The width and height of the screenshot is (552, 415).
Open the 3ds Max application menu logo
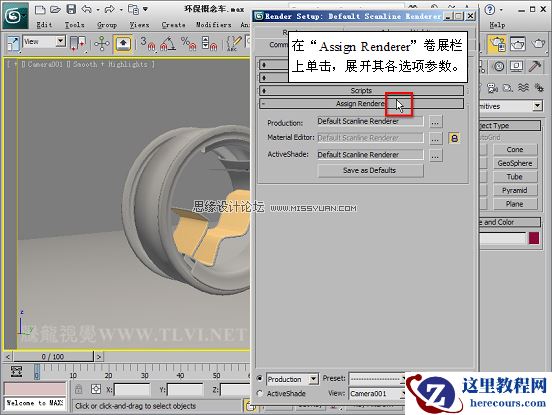click(x=15, y=15)
